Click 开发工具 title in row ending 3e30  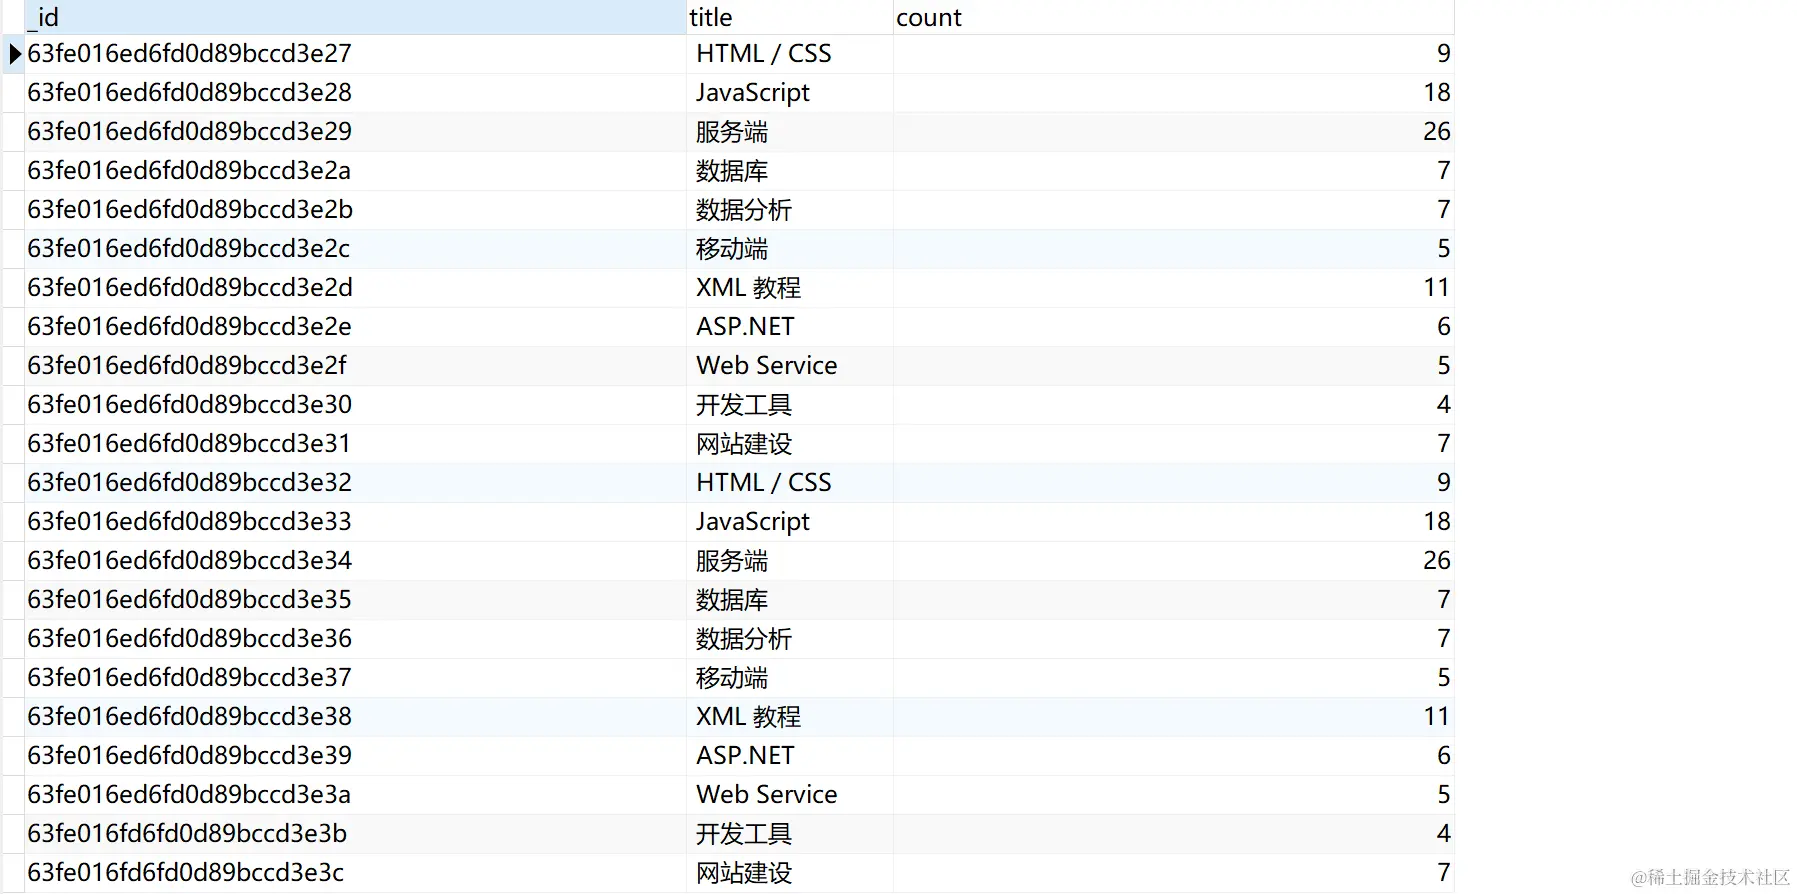789,405
